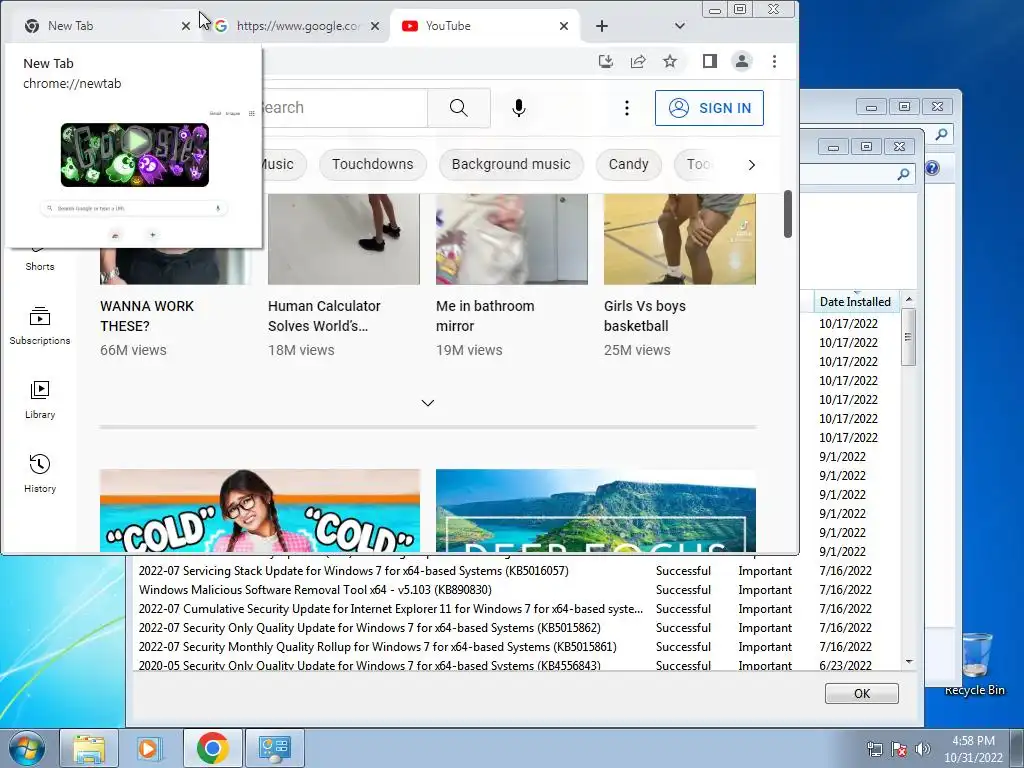1024x768 pixels.
Task: Open Chrome's three-dot menu
Action: [775, 61]
